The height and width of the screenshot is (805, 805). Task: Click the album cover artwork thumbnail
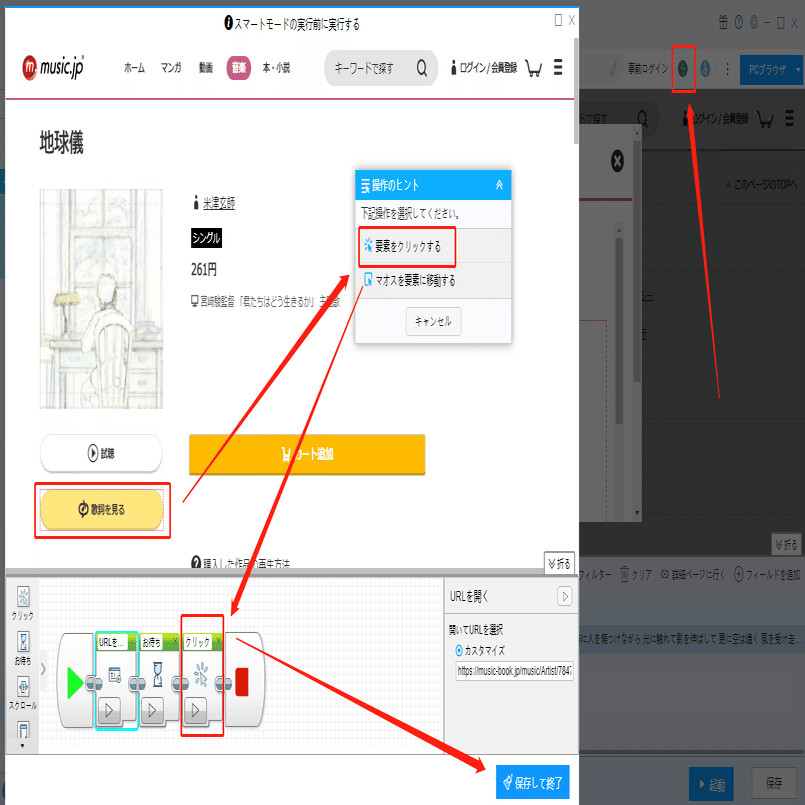coord(102,299)
